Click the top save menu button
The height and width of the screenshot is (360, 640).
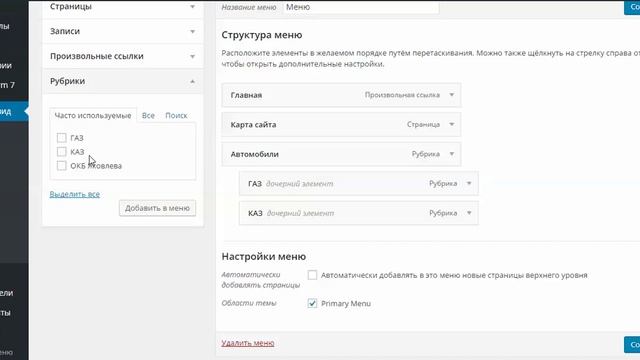point(632,7)
